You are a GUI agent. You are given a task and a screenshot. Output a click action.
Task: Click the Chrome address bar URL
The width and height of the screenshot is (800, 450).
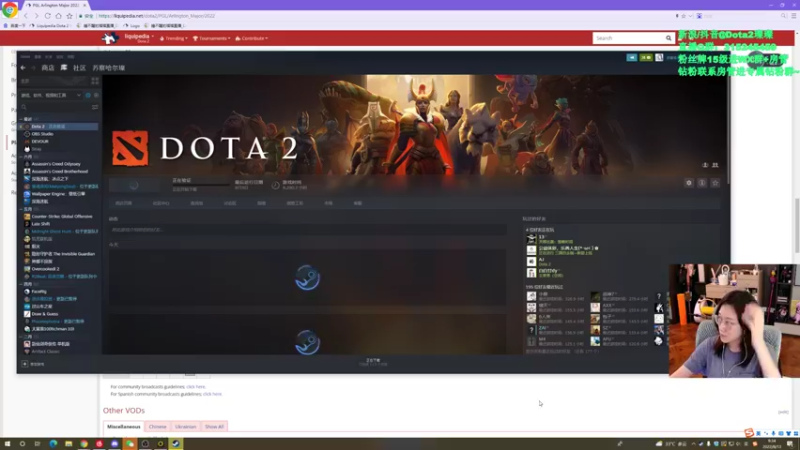coord(156,16)
